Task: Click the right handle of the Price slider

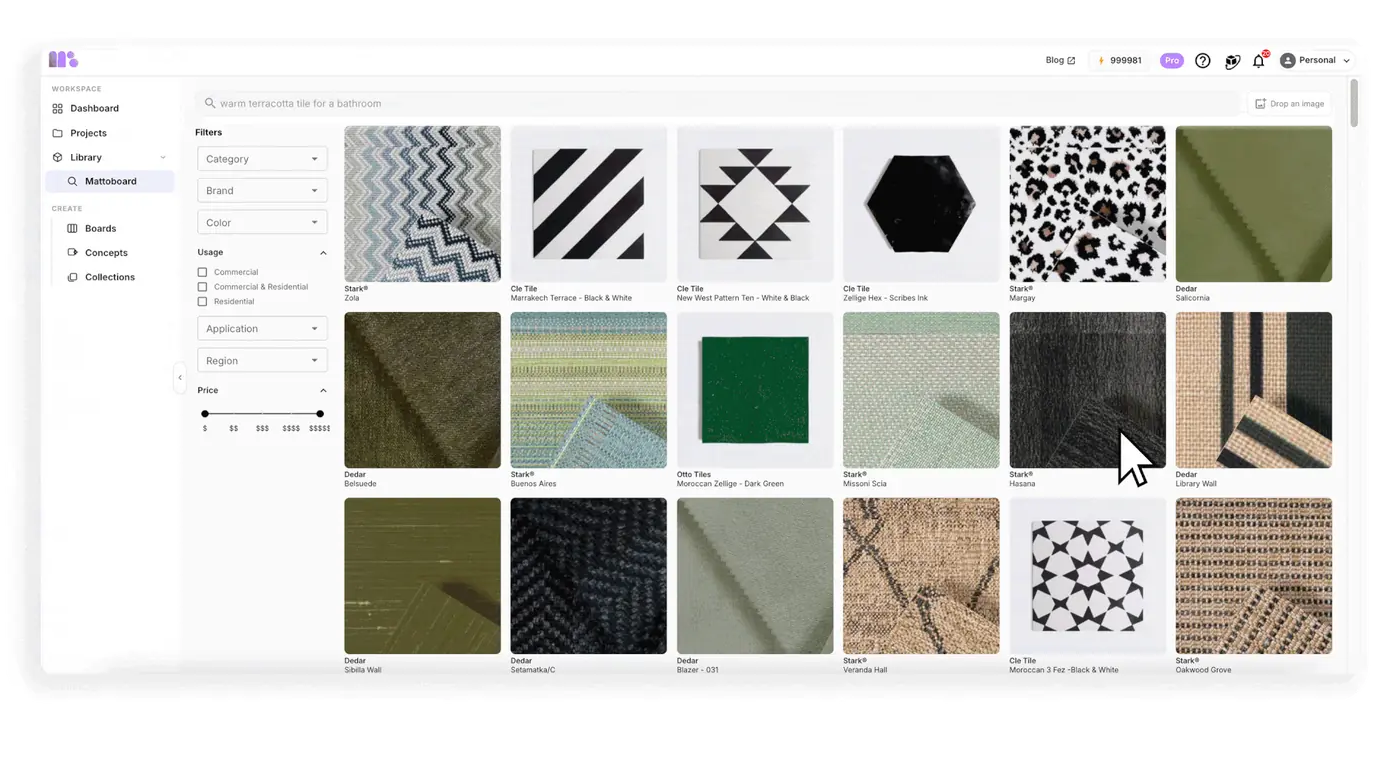Action: 320,414
